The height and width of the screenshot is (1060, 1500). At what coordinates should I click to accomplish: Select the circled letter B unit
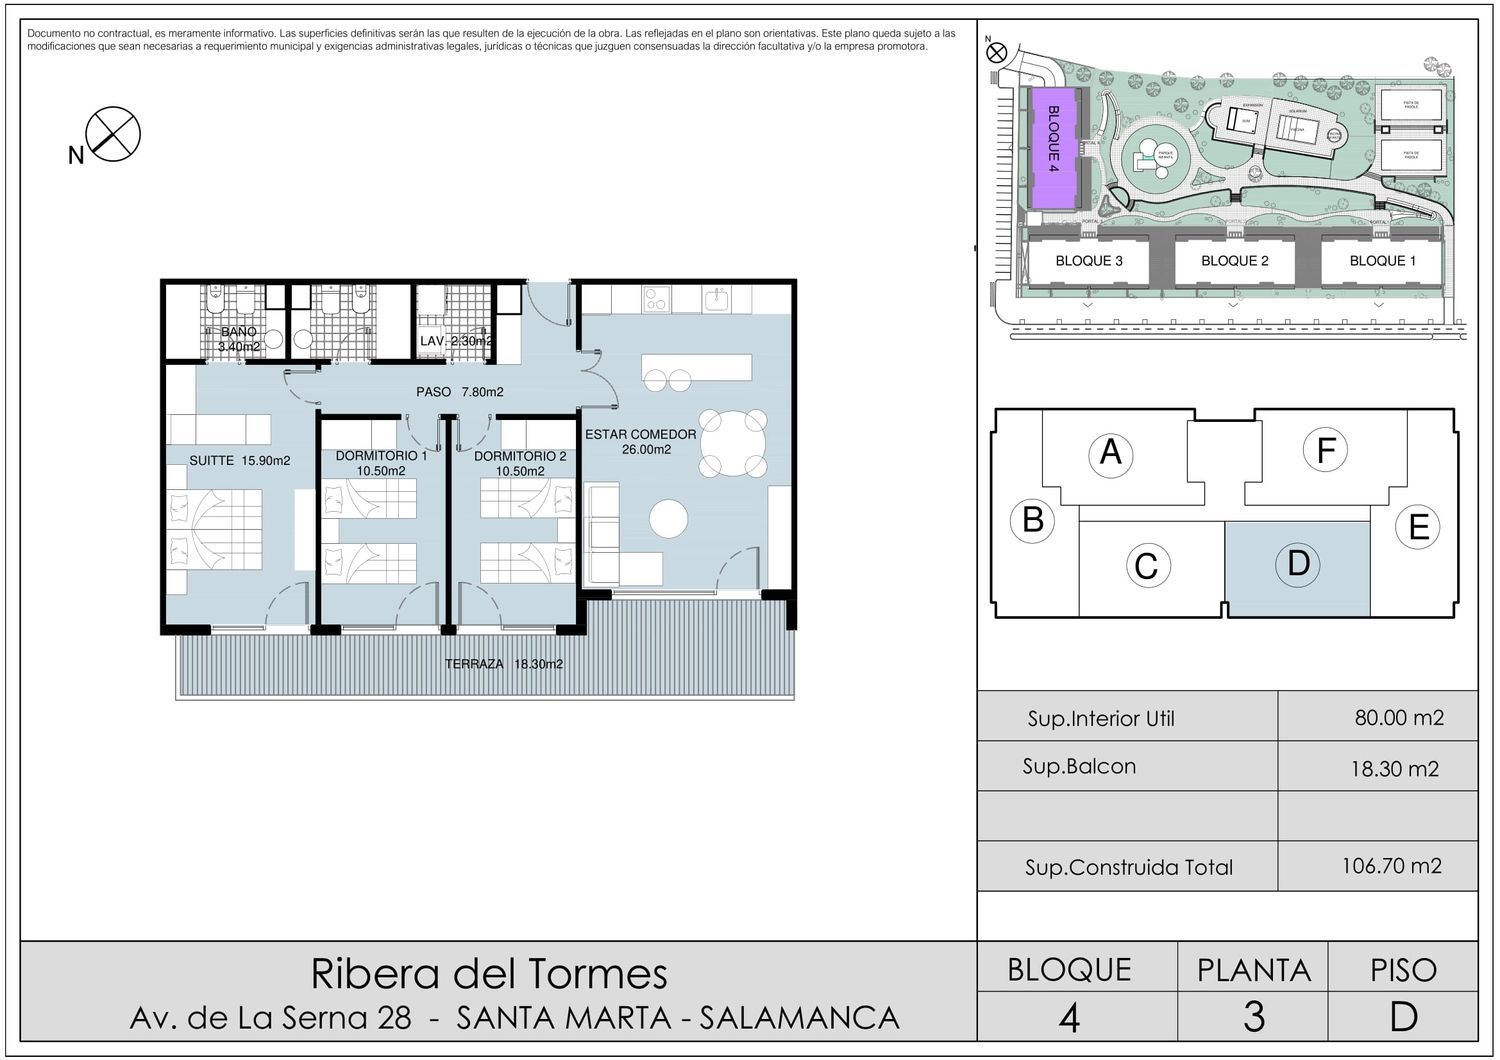tap(1033, 520)
